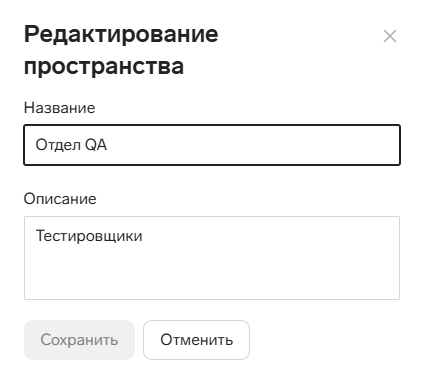
Task: Click blank area right of Отдел QA
Action: click(x=253, y=145)
